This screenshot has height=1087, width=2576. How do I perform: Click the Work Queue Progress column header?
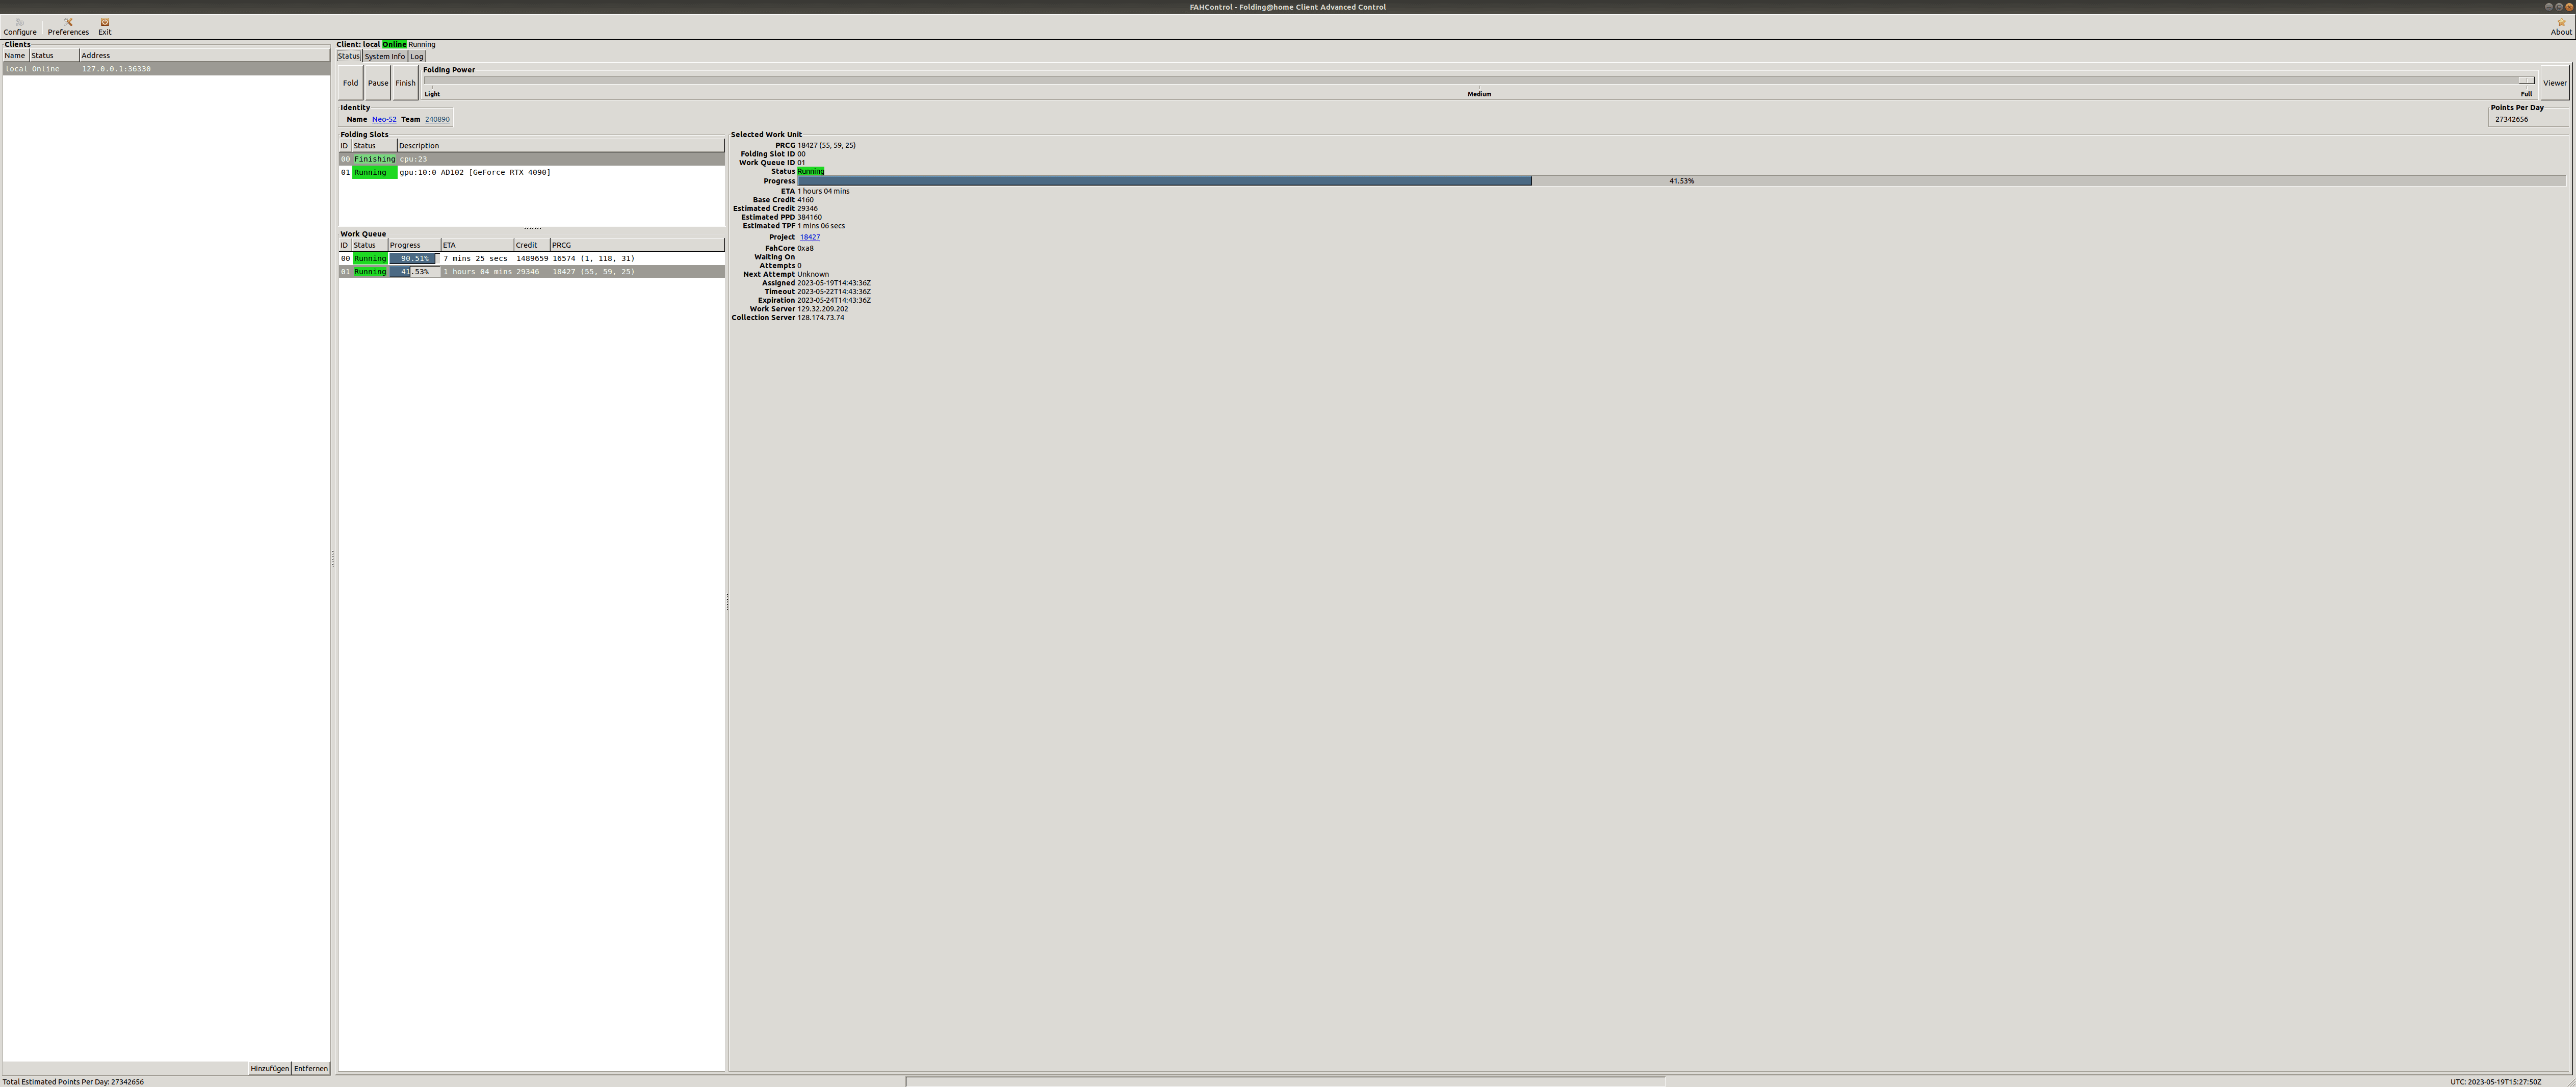[x=414, y=245]
